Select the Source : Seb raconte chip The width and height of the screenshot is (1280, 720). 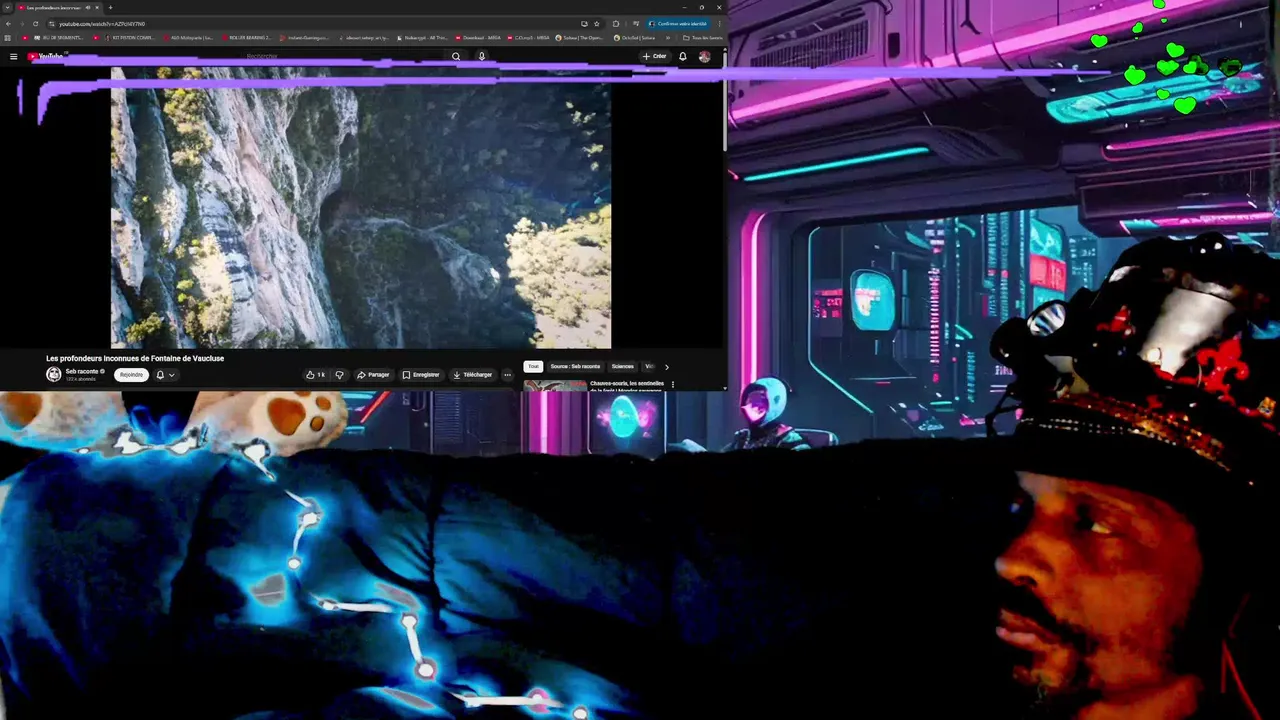pyautogui.click(x=575, y=366)
